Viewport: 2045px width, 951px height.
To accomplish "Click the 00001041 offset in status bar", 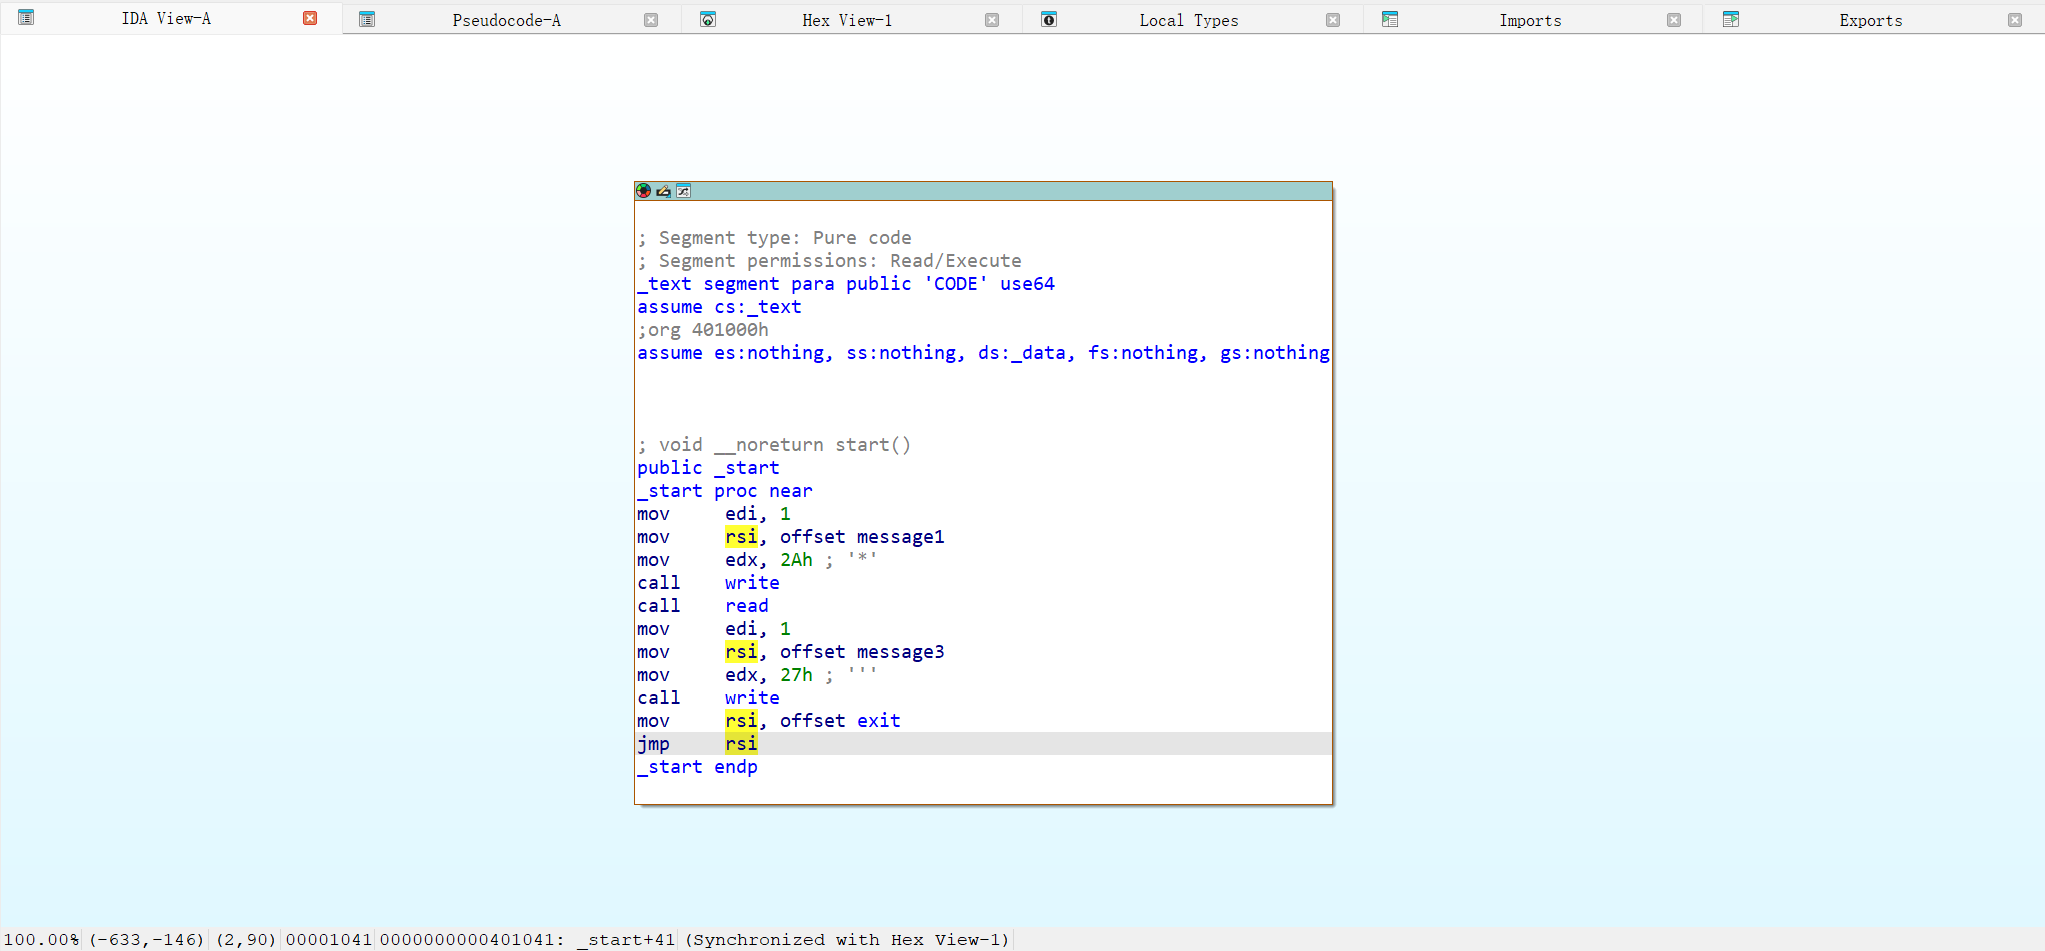I will click(x=328, y=940).
